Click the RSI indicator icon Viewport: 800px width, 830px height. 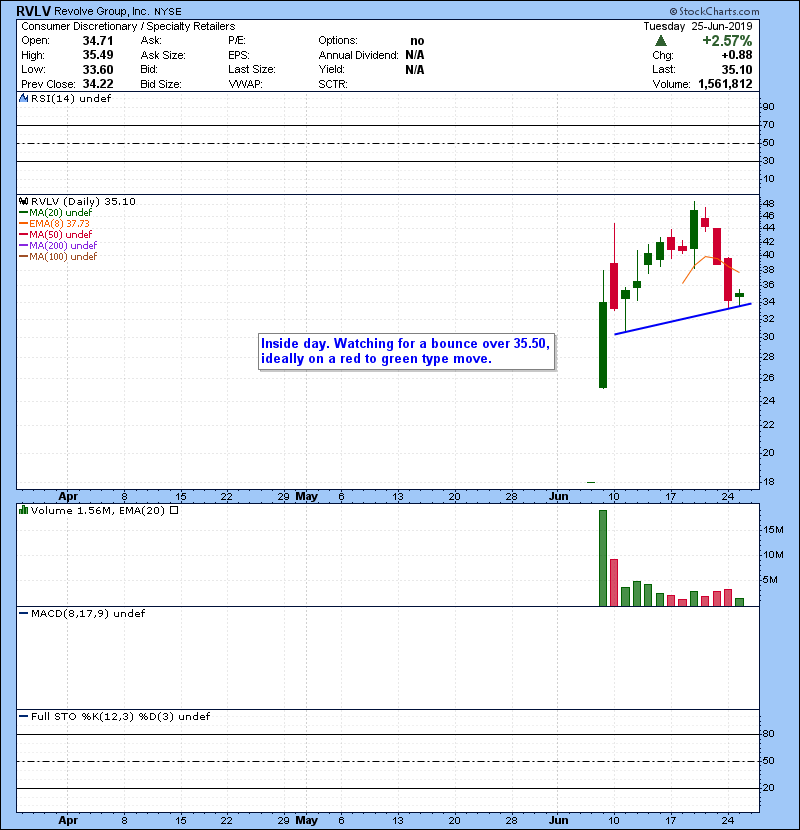(23, 98)
